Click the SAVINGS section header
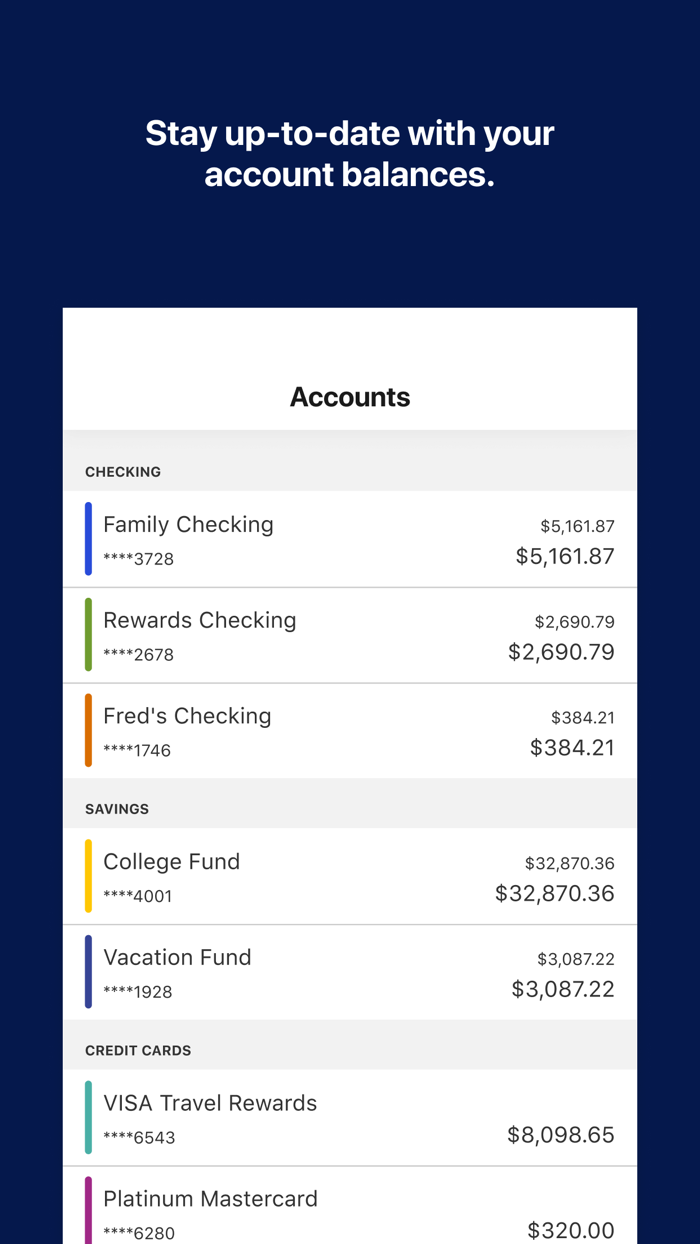The height and width of the screenshot is (1244, 700). 117,809
